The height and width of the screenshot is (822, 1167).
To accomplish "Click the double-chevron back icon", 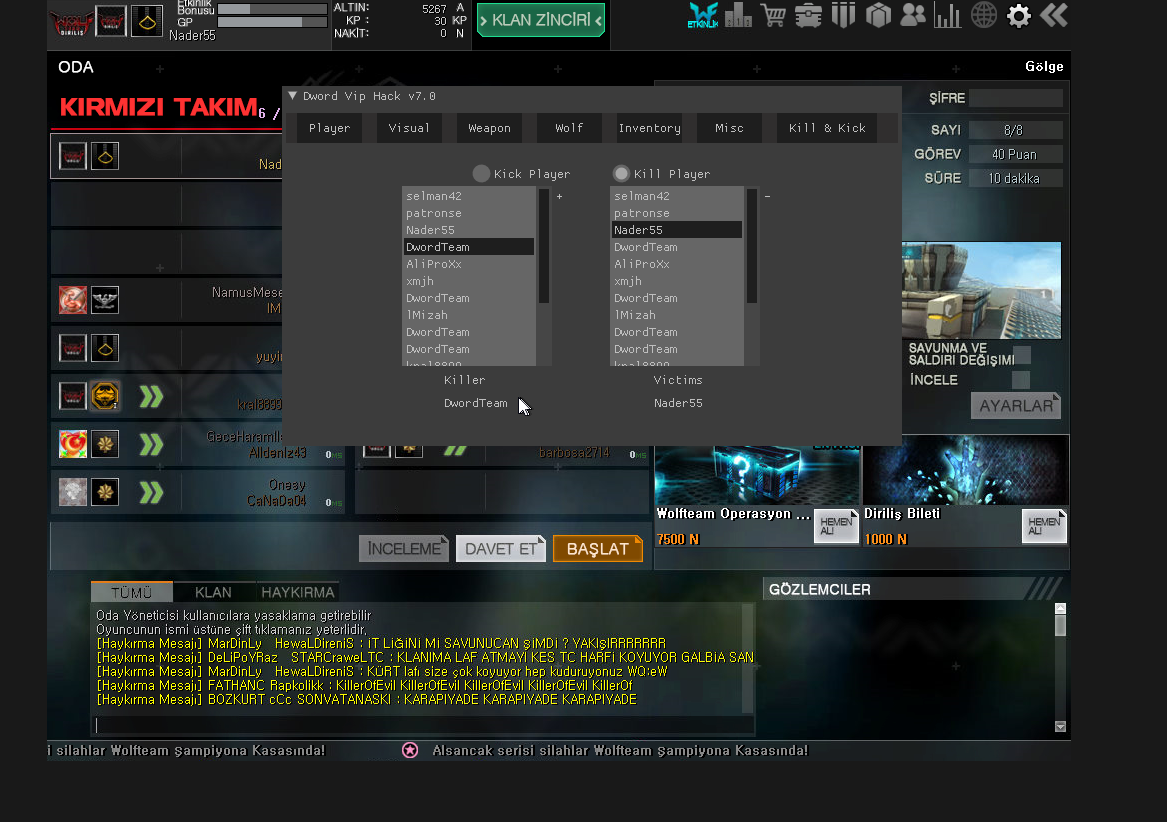I will point(1053,16).
